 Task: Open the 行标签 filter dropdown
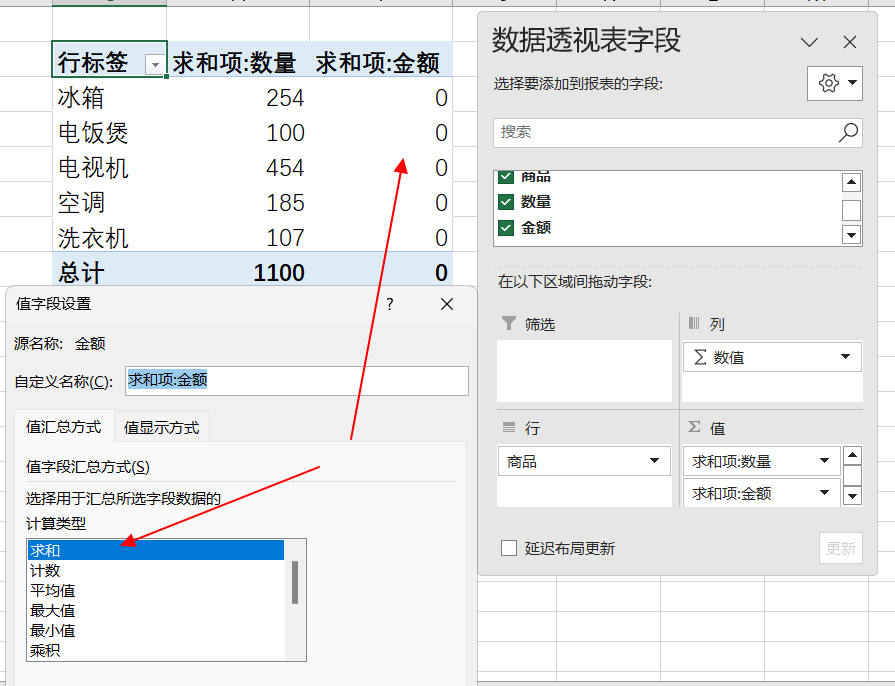(x=155, y=64)
